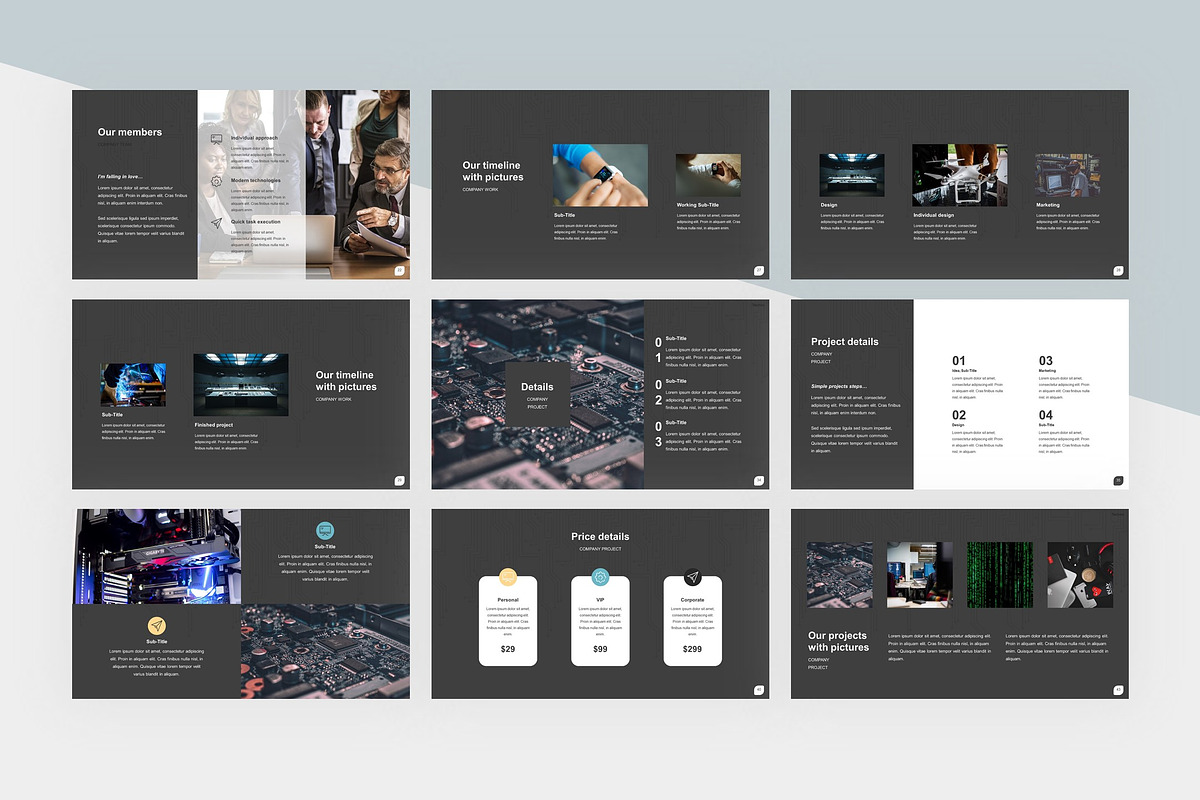1200x800 pixels.
Task: Click the page badge on the Individual design slide
Action: coord(1118,270)
